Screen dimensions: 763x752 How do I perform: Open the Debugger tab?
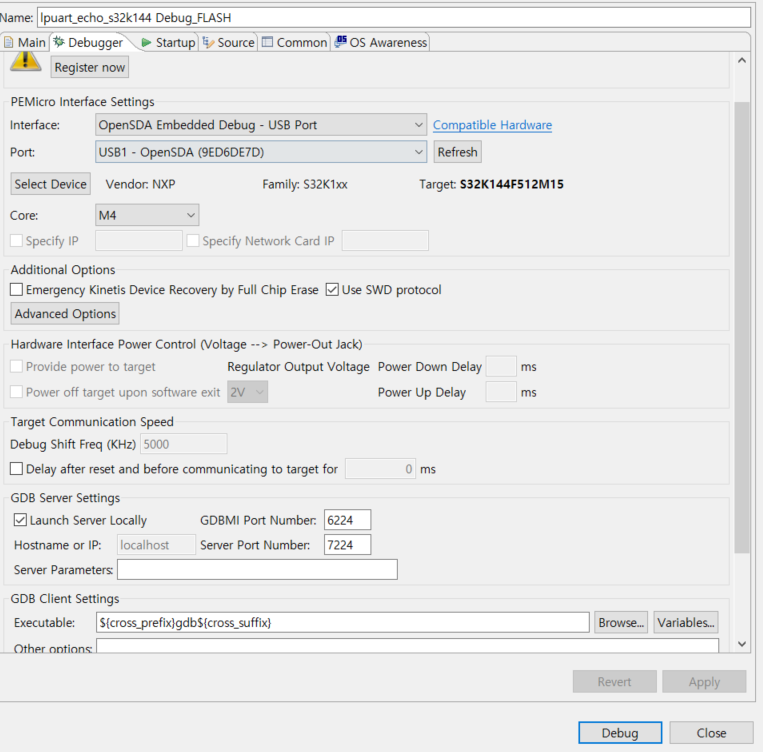tap(89, 43)
